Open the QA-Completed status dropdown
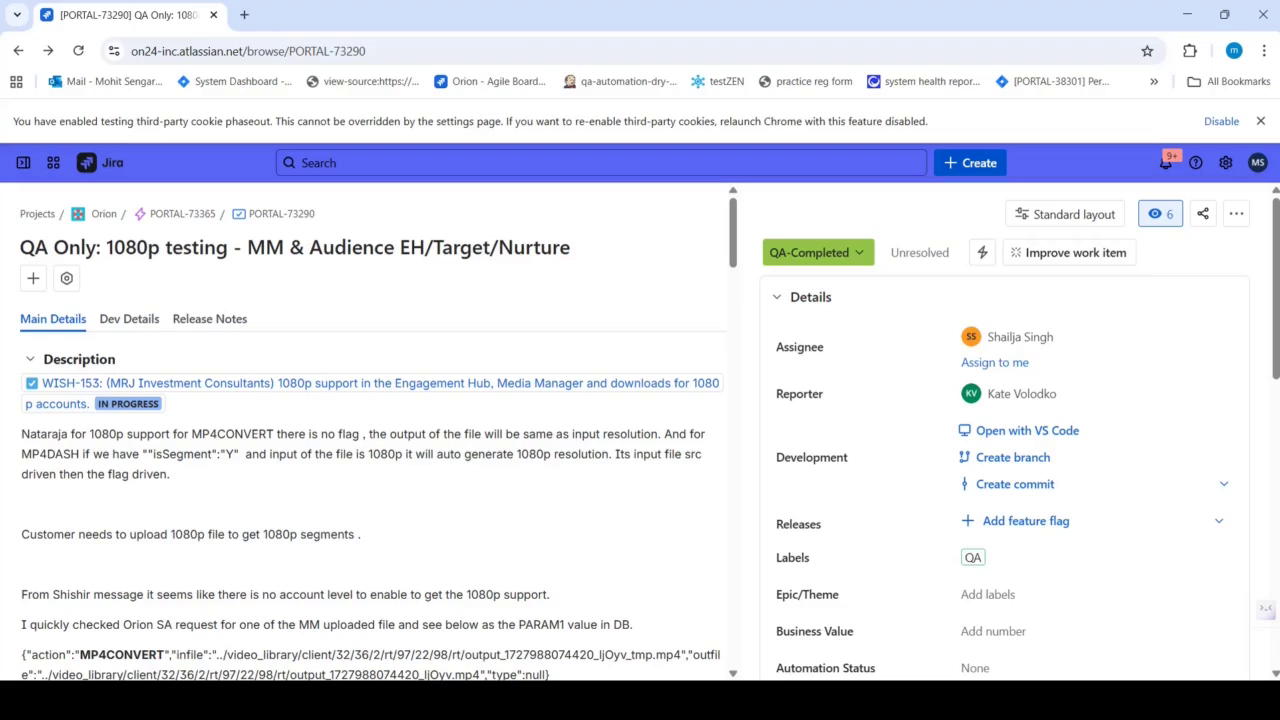Screen dimensions: 1280x720 pyautogui.click(x=818, y=253)
